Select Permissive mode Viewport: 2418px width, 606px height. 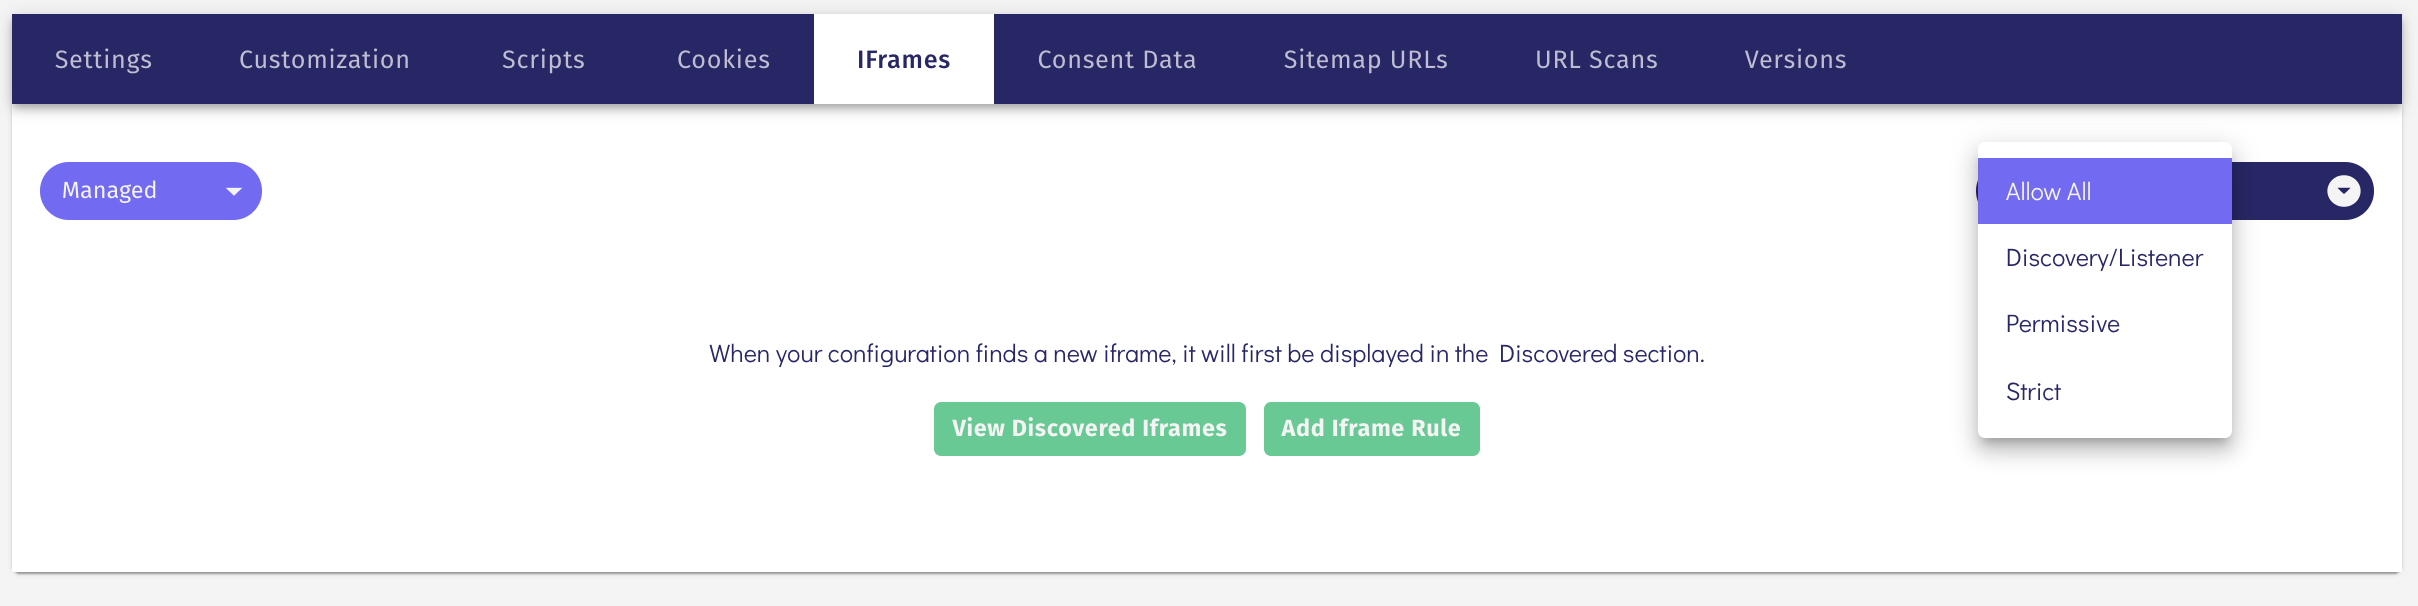pos(2061,324)
